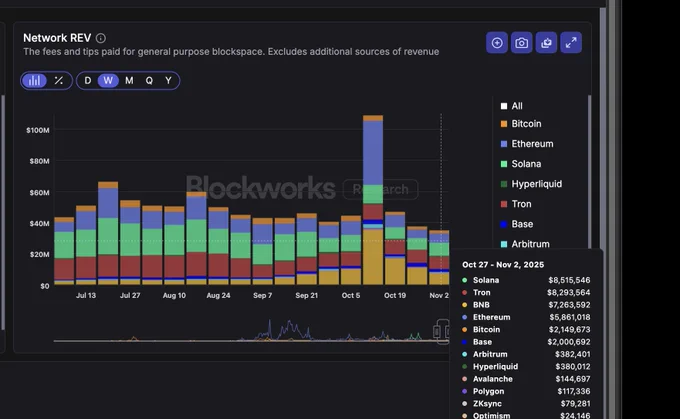Toggle the All legend entry

(x=512, y=106)
